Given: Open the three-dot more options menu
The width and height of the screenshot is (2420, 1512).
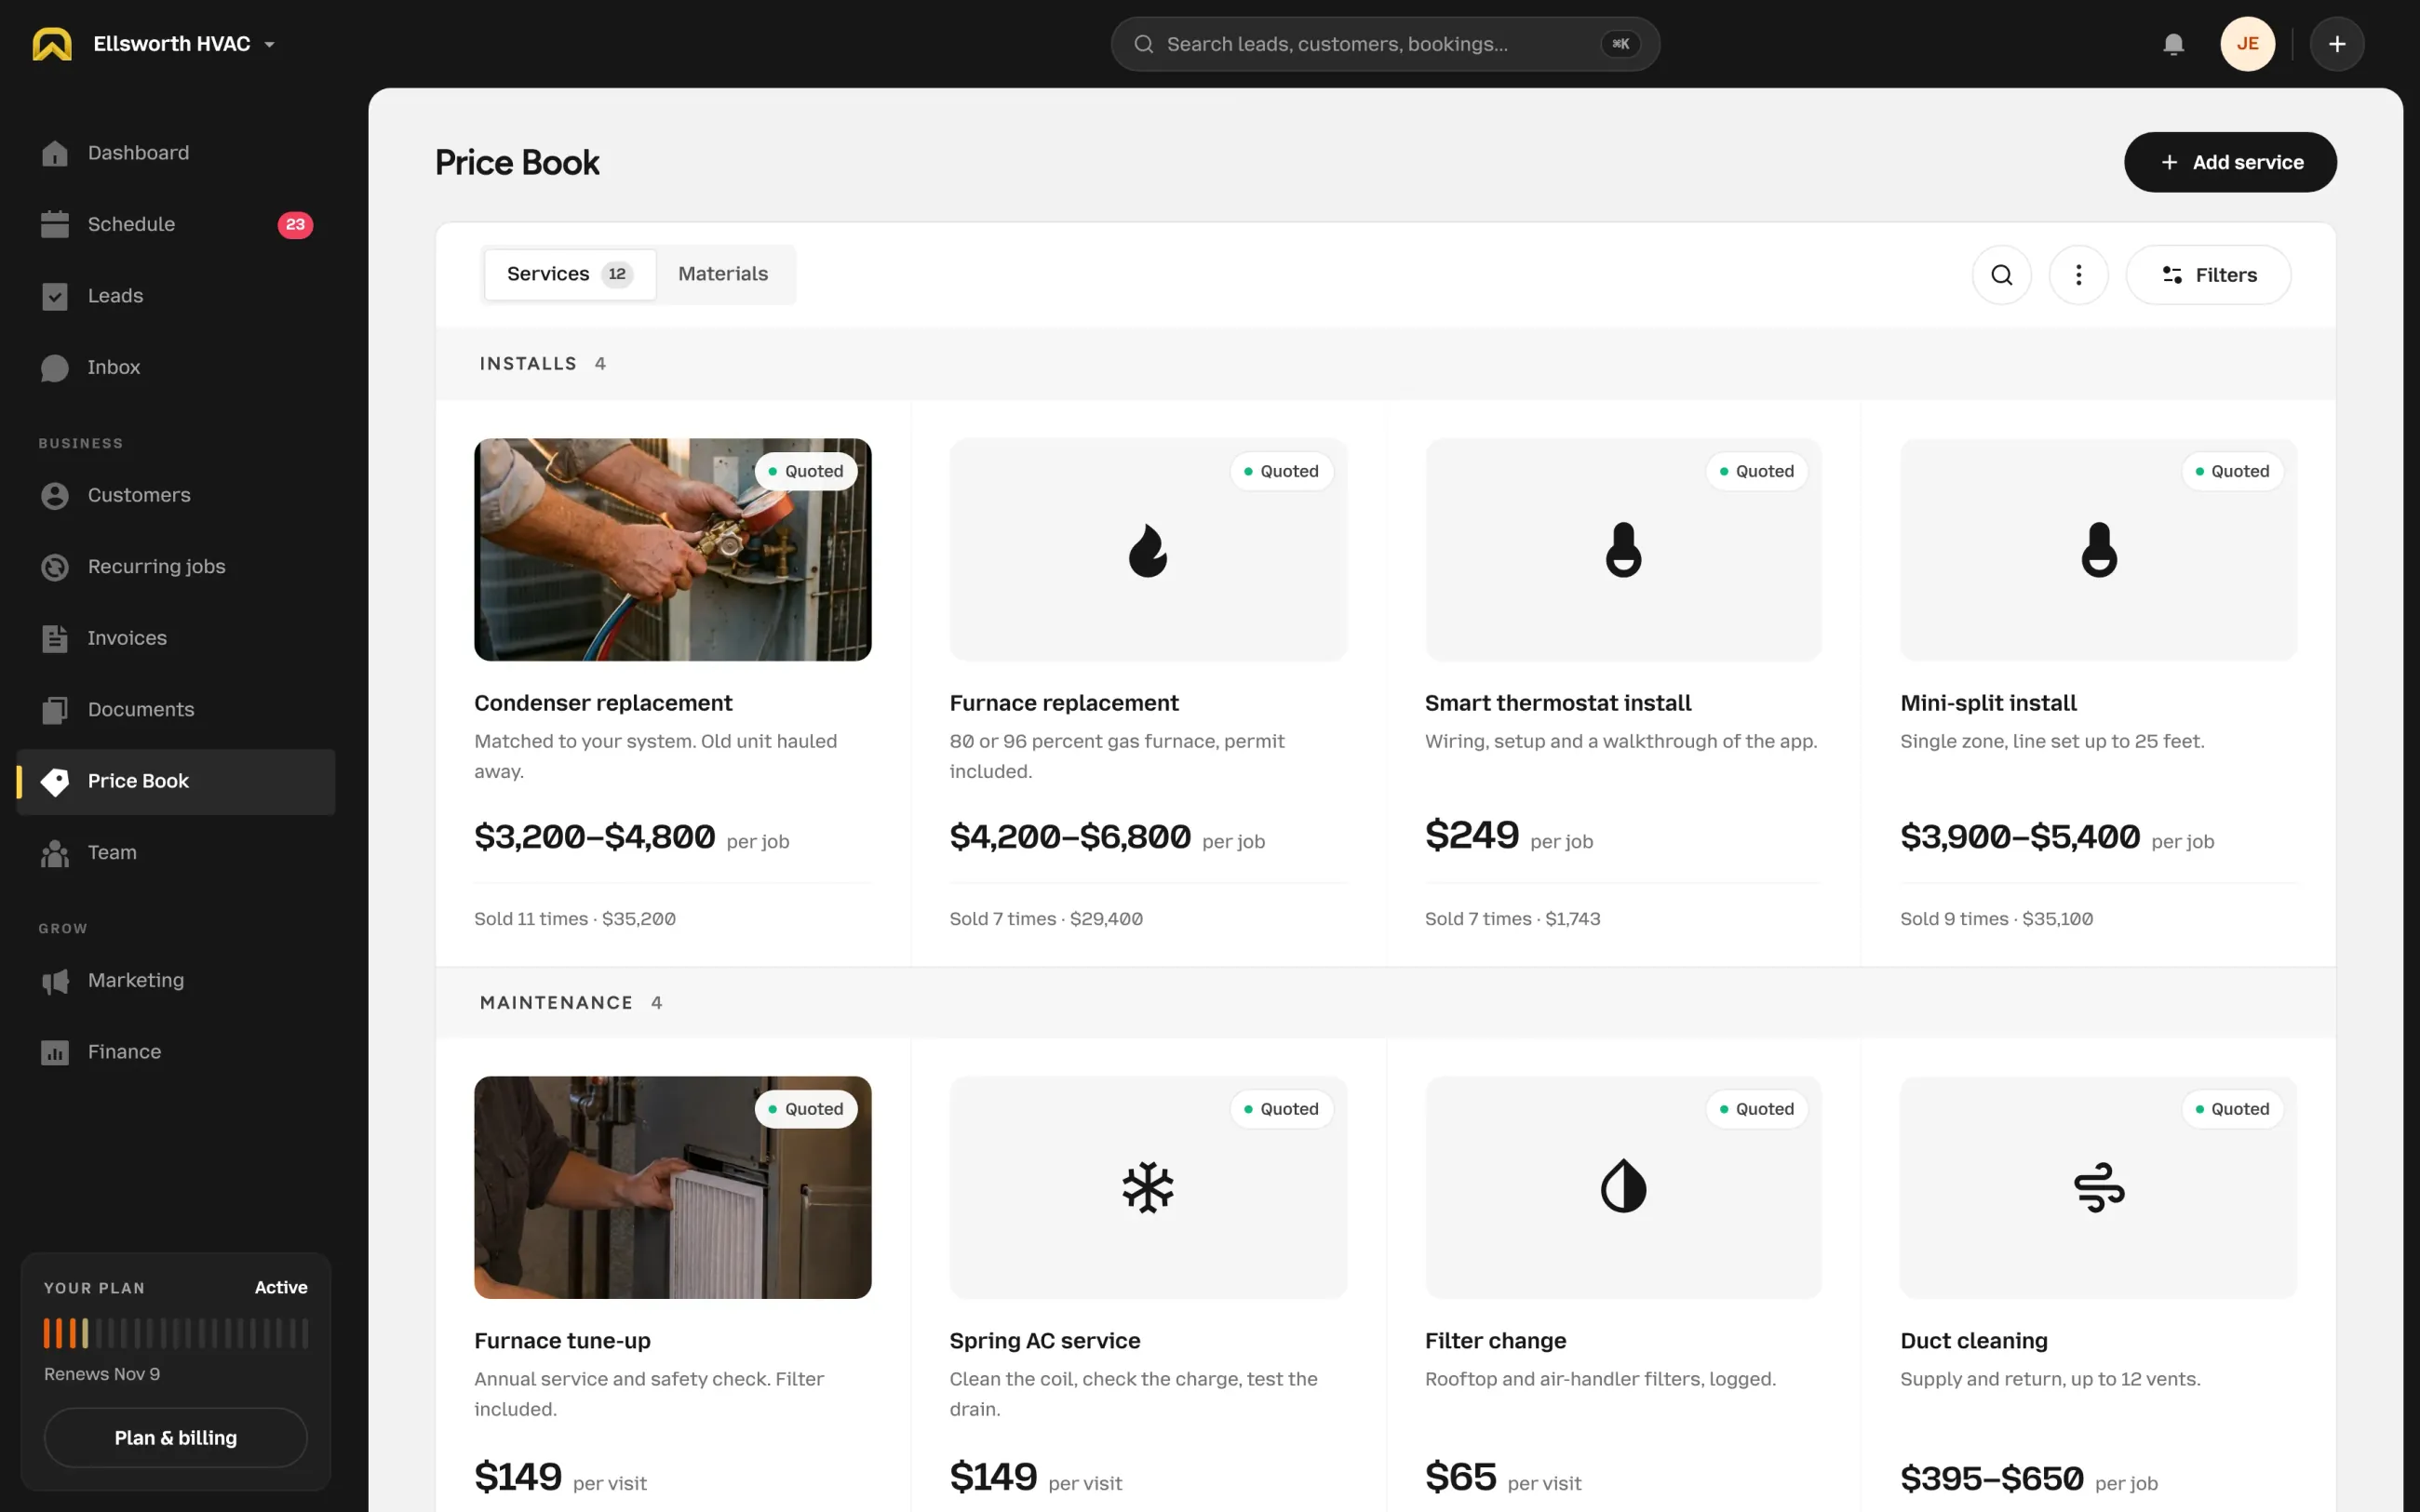Looking at the screenshot, I should pos(2078,275).
